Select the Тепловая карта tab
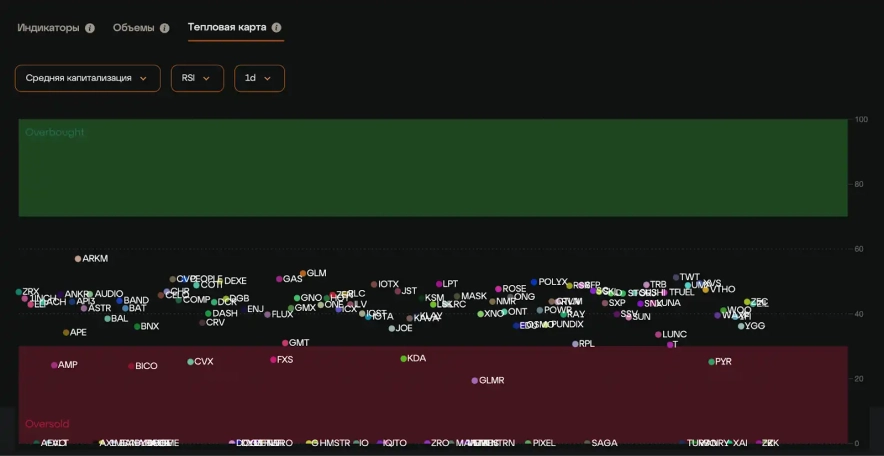The image size is (884, 456). tap(227, 28)
